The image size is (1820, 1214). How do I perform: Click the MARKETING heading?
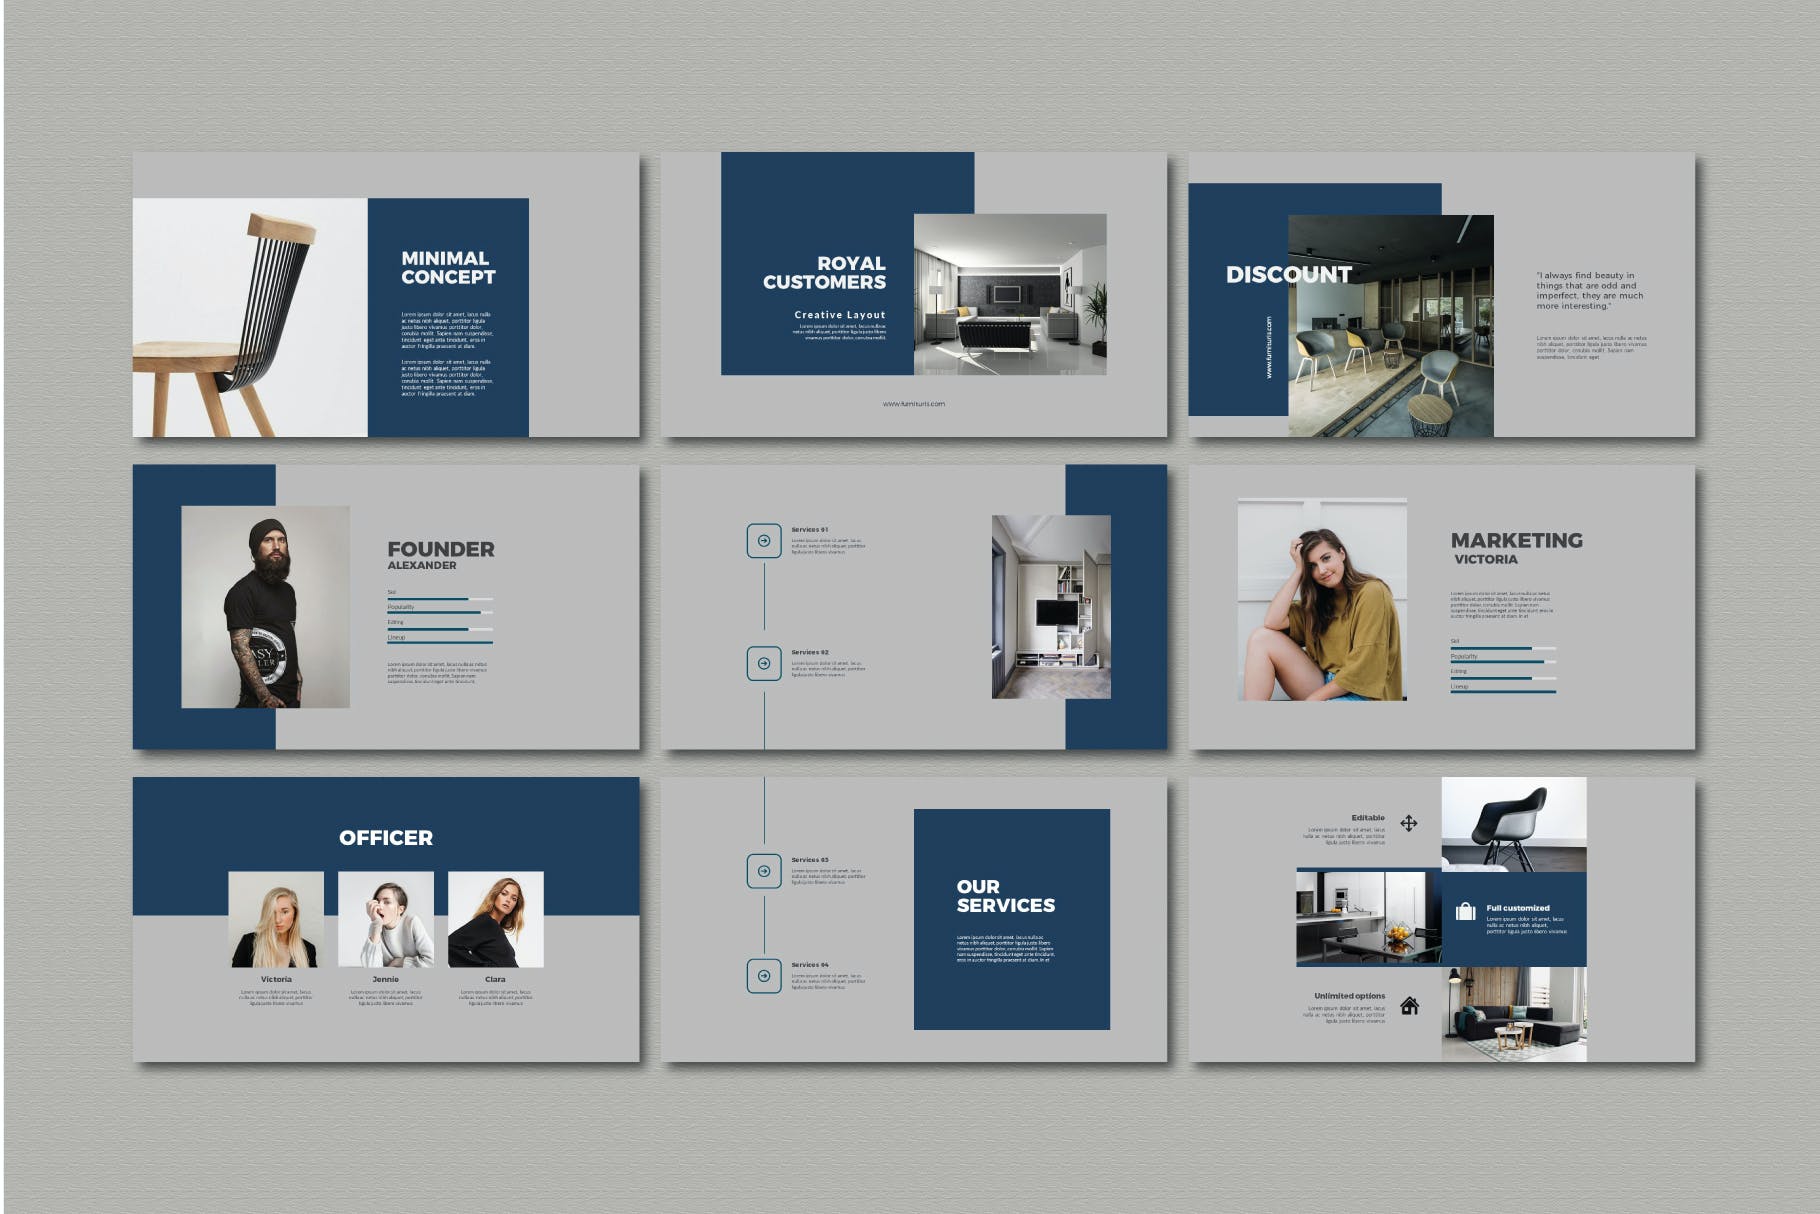click(1517, 540)
